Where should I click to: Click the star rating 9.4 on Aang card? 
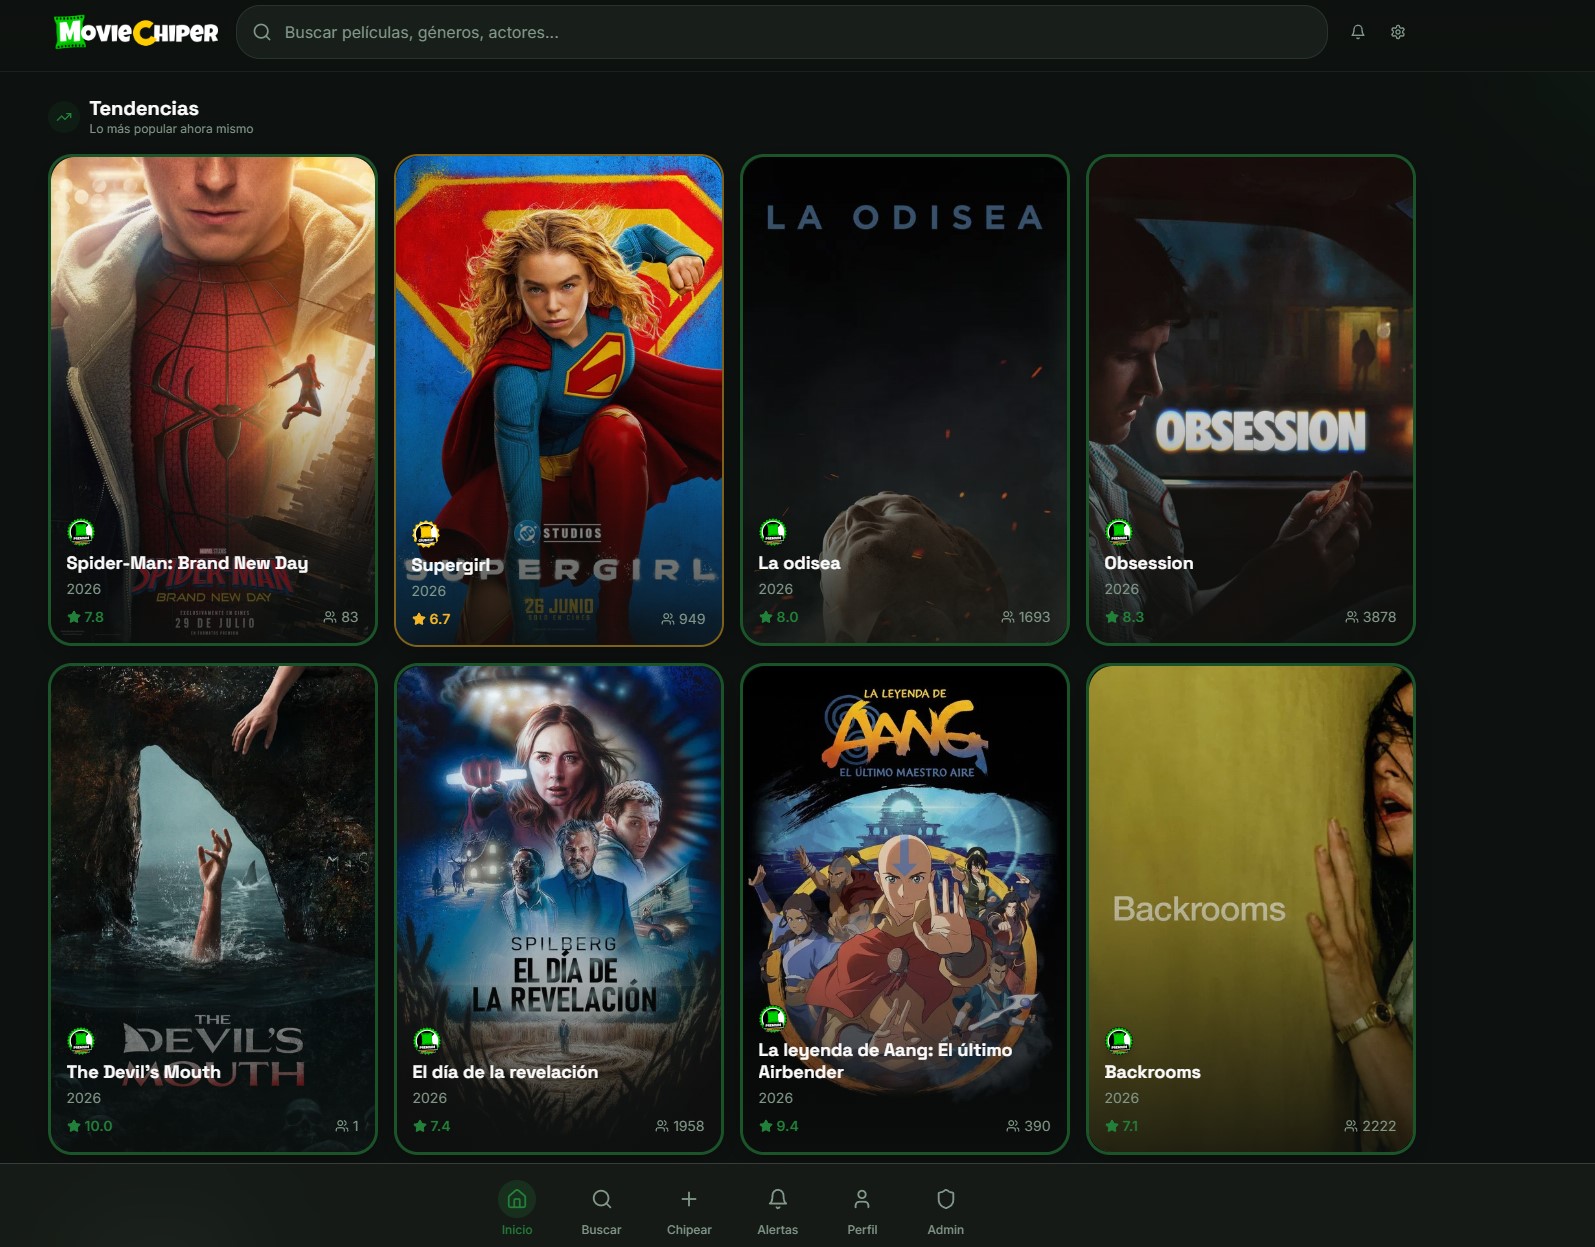[x=778, y=1126]
